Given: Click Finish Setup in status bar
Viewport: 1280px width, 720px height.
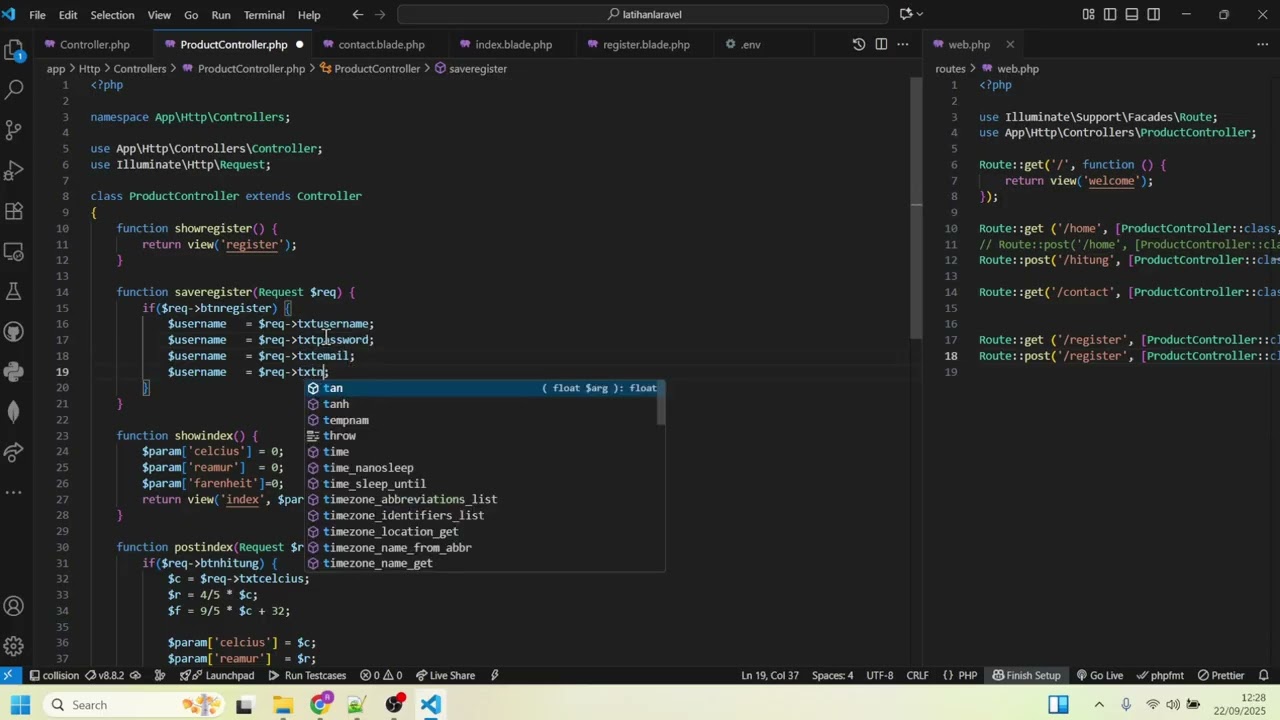Looking at the screenshot, I should 1026,675.
